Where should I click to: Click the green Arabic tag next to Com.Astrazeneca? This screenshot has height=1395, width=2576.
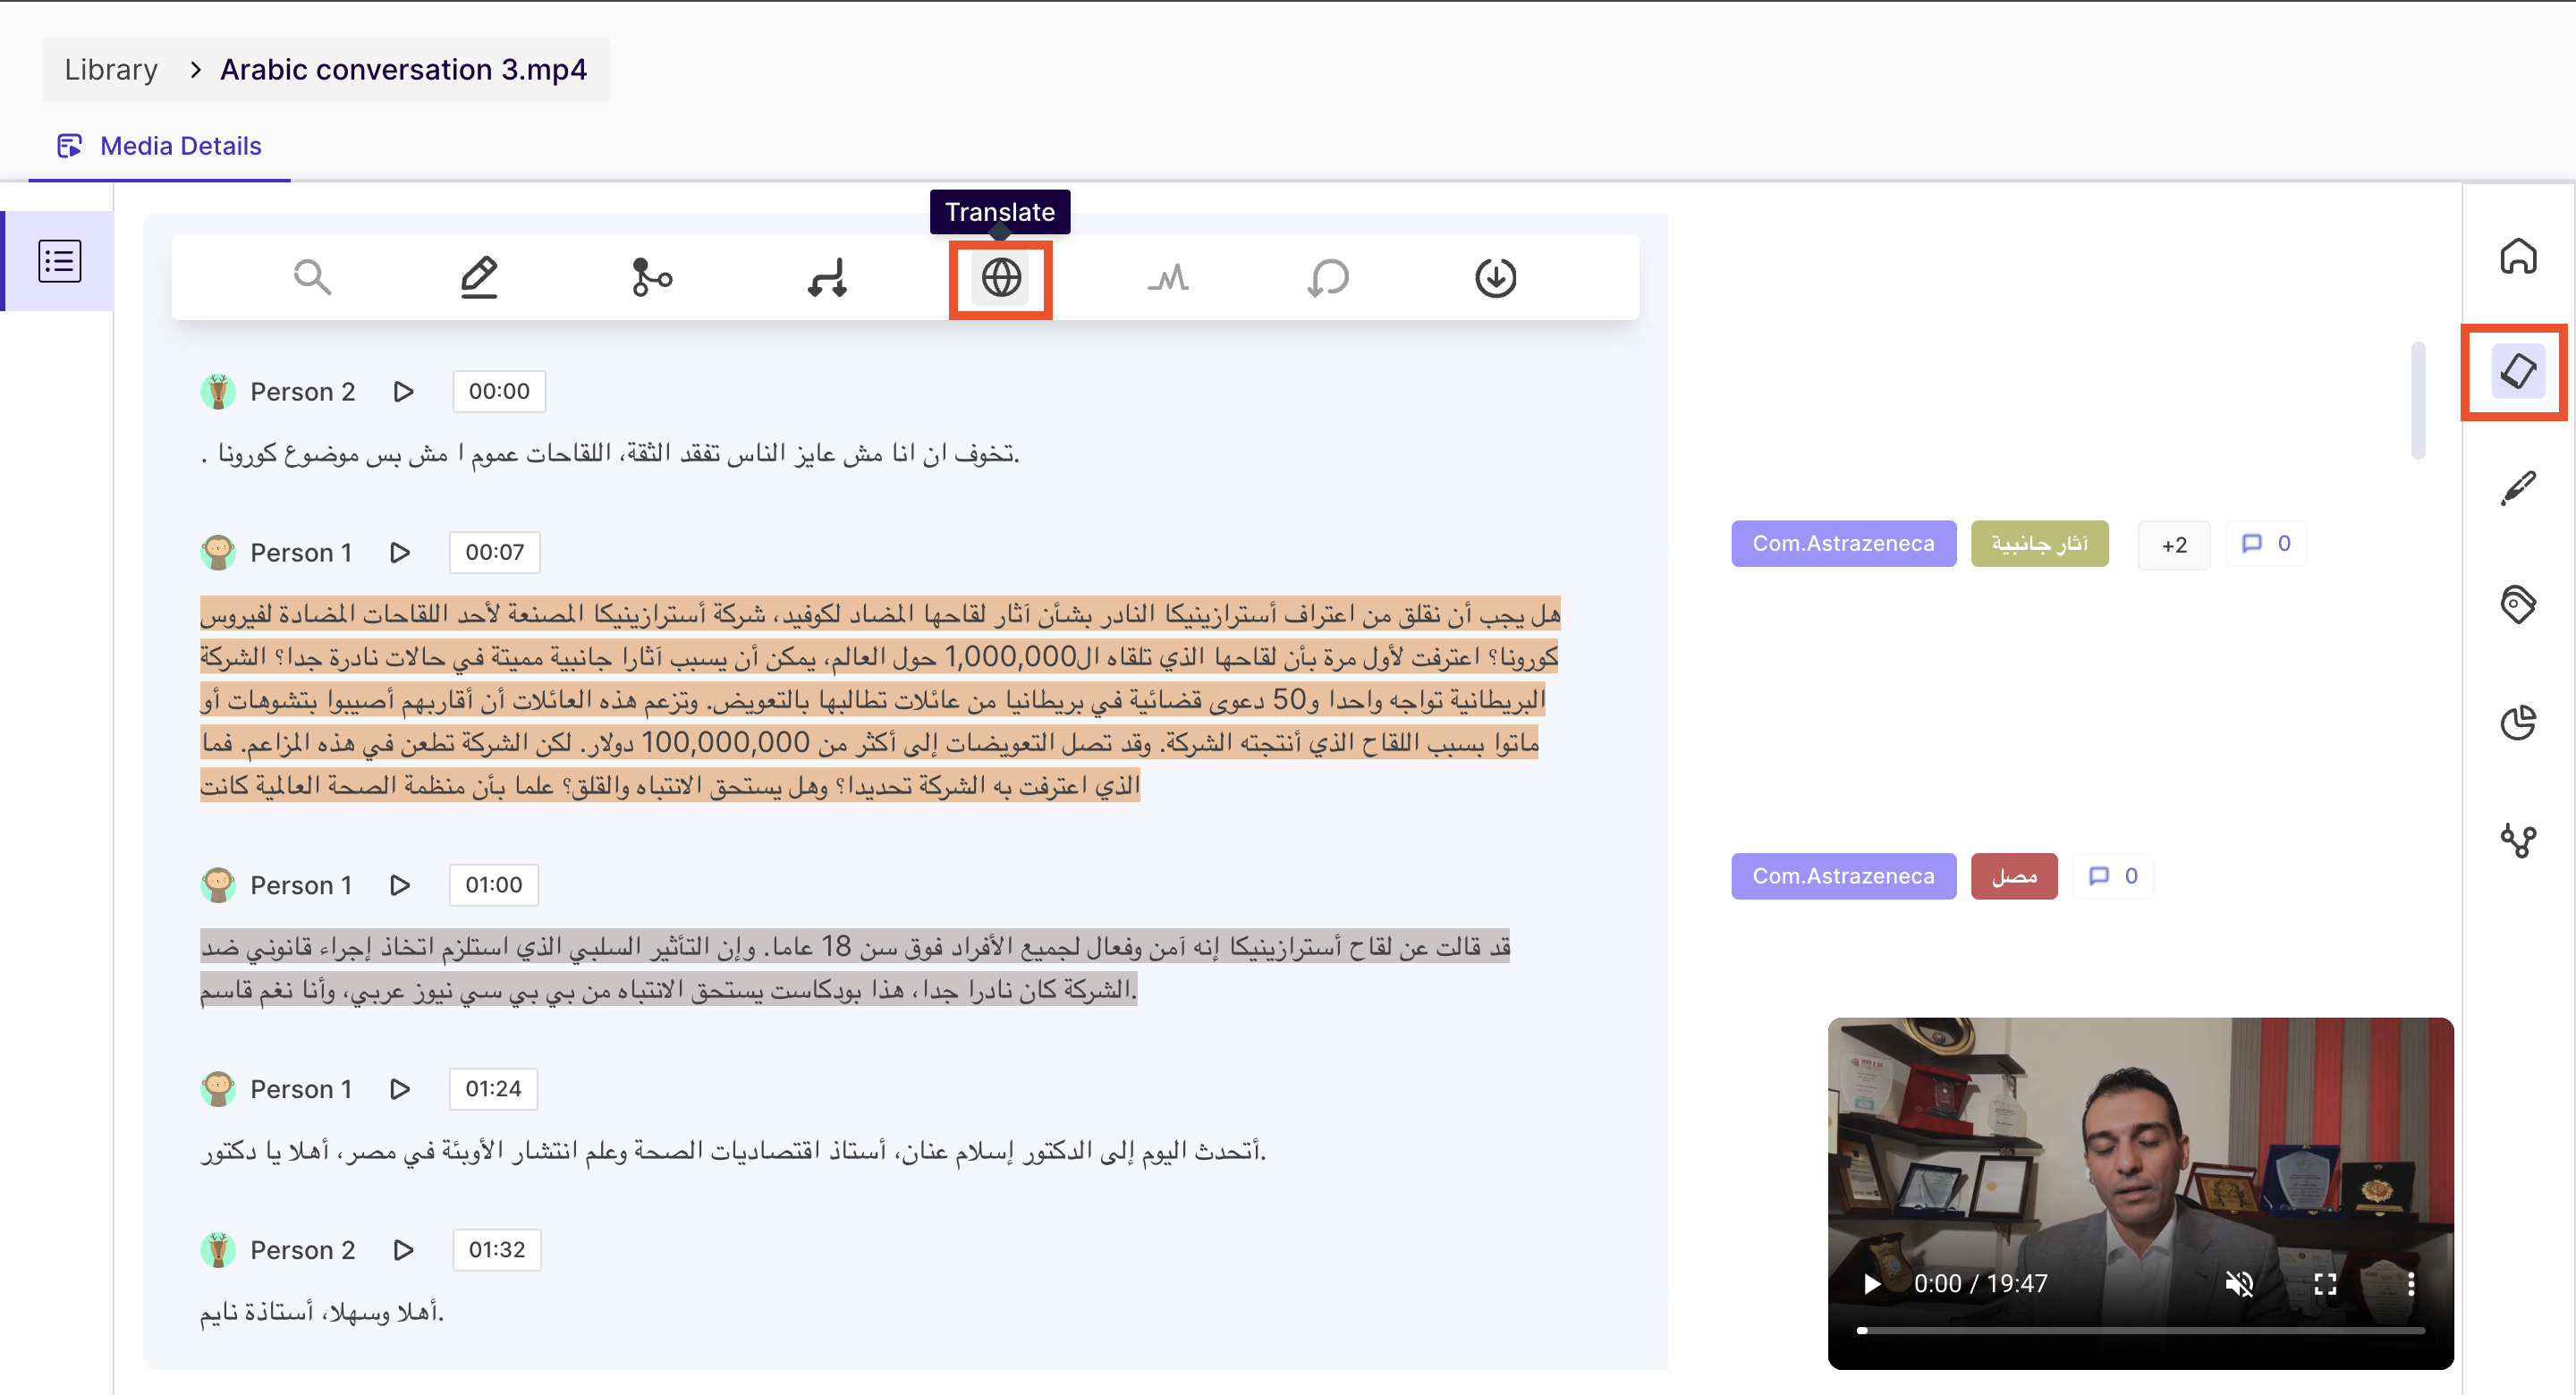(x=2040, y=544)
